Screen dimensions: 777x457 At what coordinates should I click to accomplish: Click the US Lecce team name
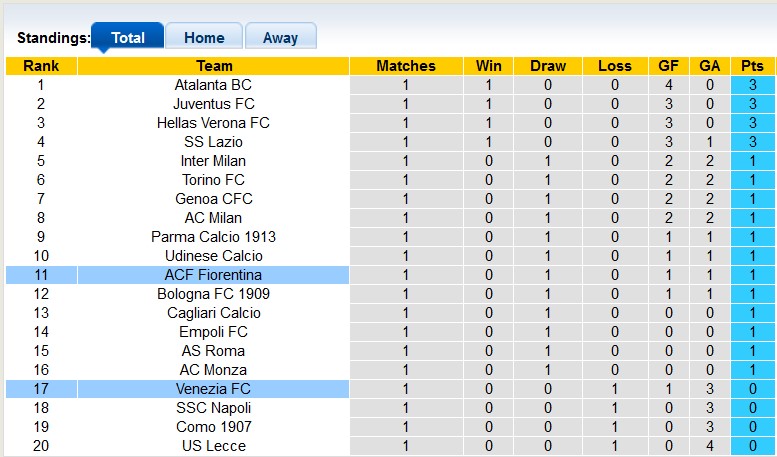214,446
